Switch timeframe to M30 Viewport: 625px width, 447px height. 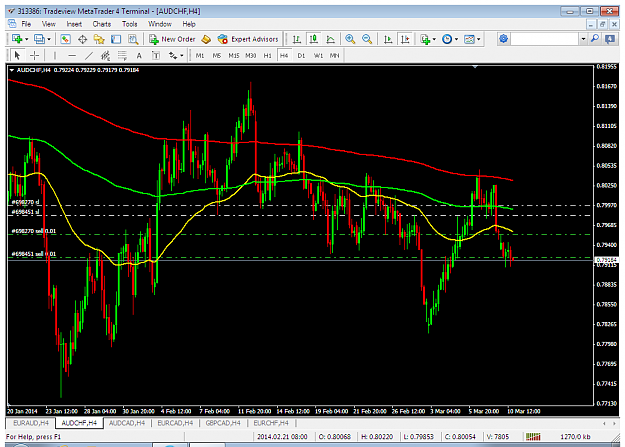[x=250, y=55]
